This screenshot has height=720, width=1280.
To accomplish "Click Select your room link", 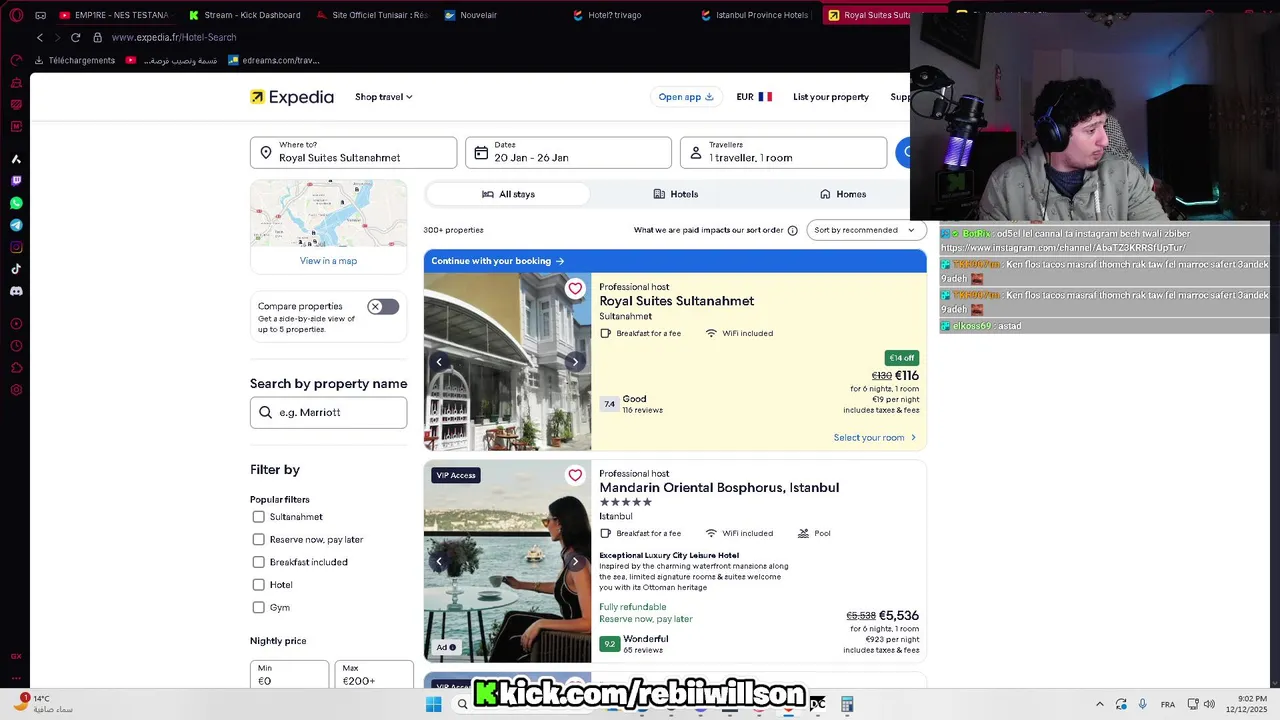I will [x=875, y=438].
